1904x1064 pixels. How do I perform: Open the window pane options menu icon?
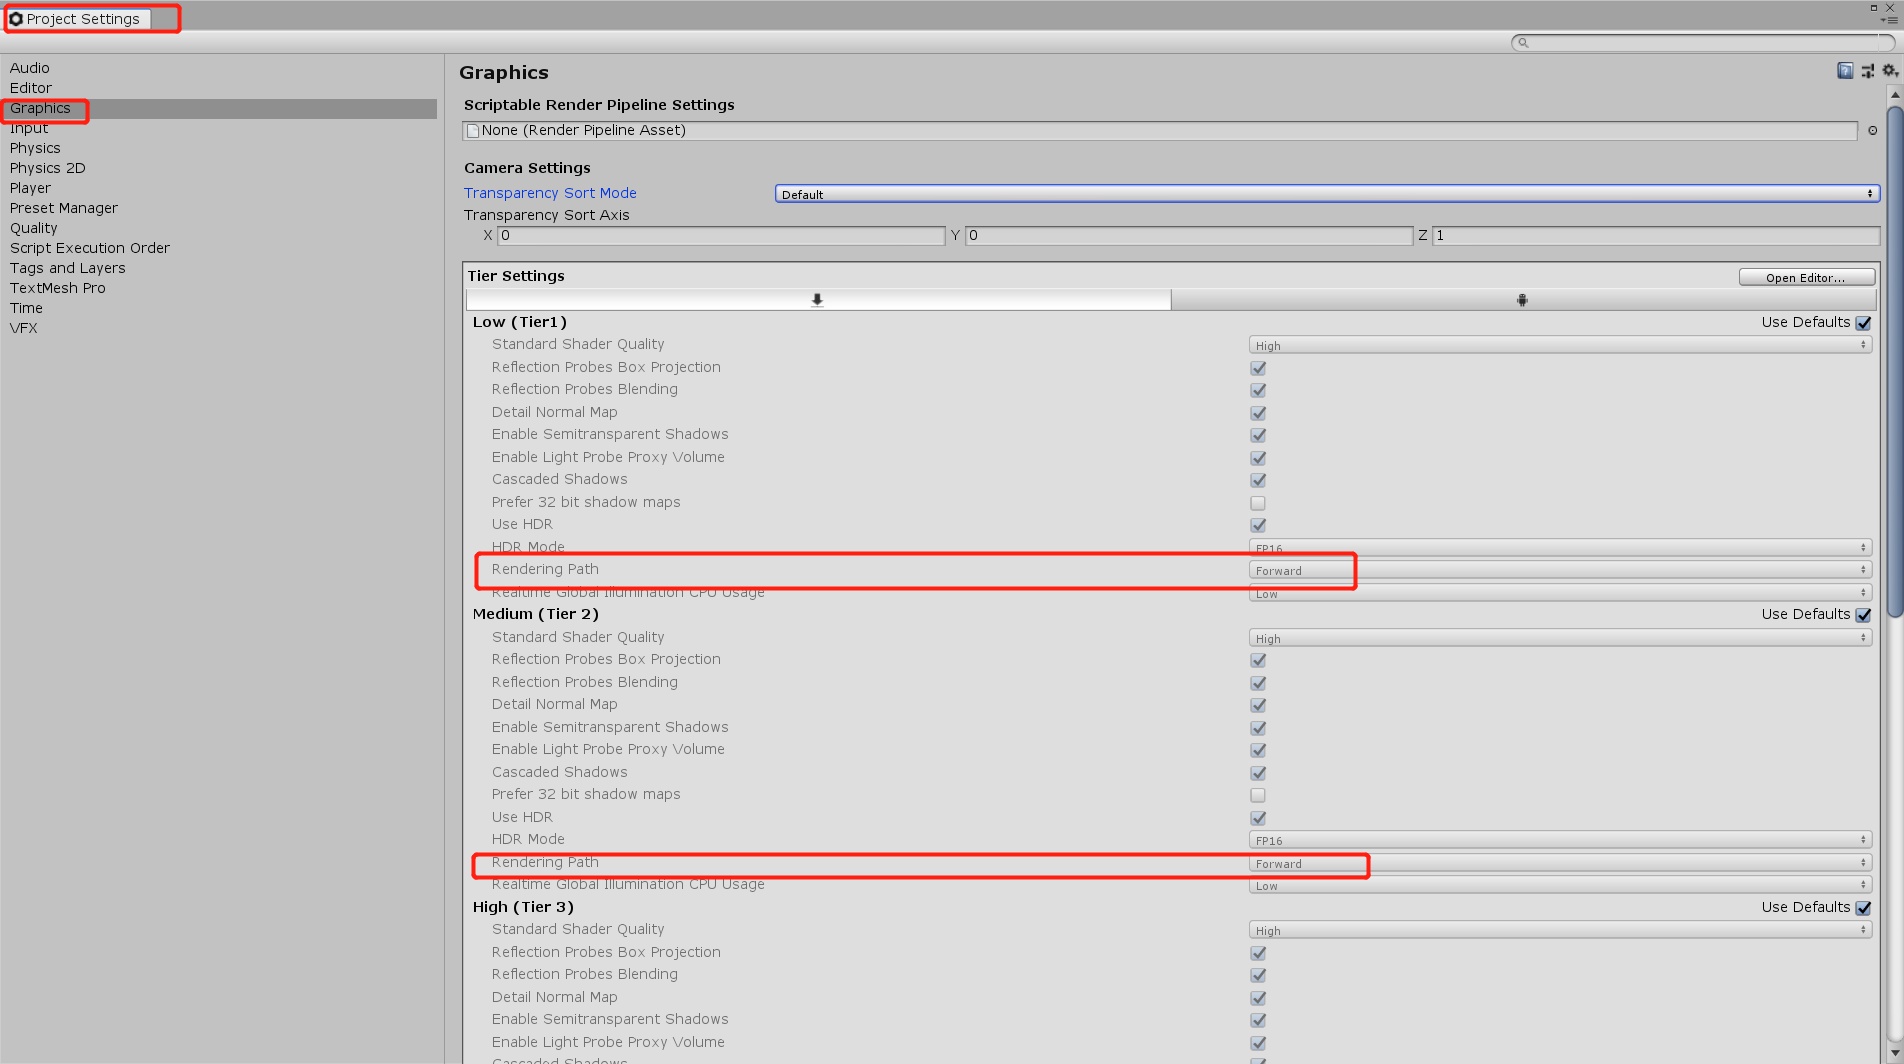click(1889, 20)
